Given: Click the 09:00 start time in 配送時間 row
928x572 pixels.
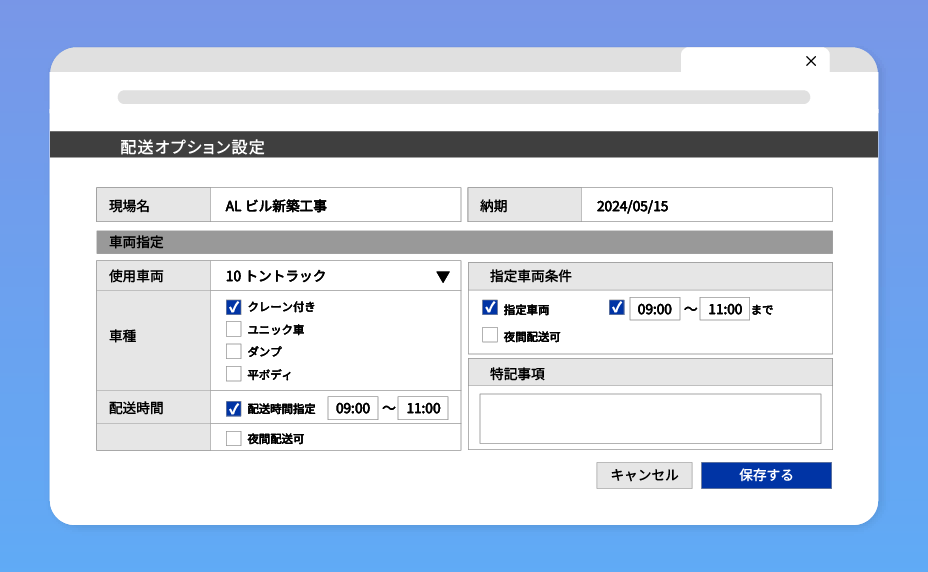Looking at the screenshot, I should 353,408.
